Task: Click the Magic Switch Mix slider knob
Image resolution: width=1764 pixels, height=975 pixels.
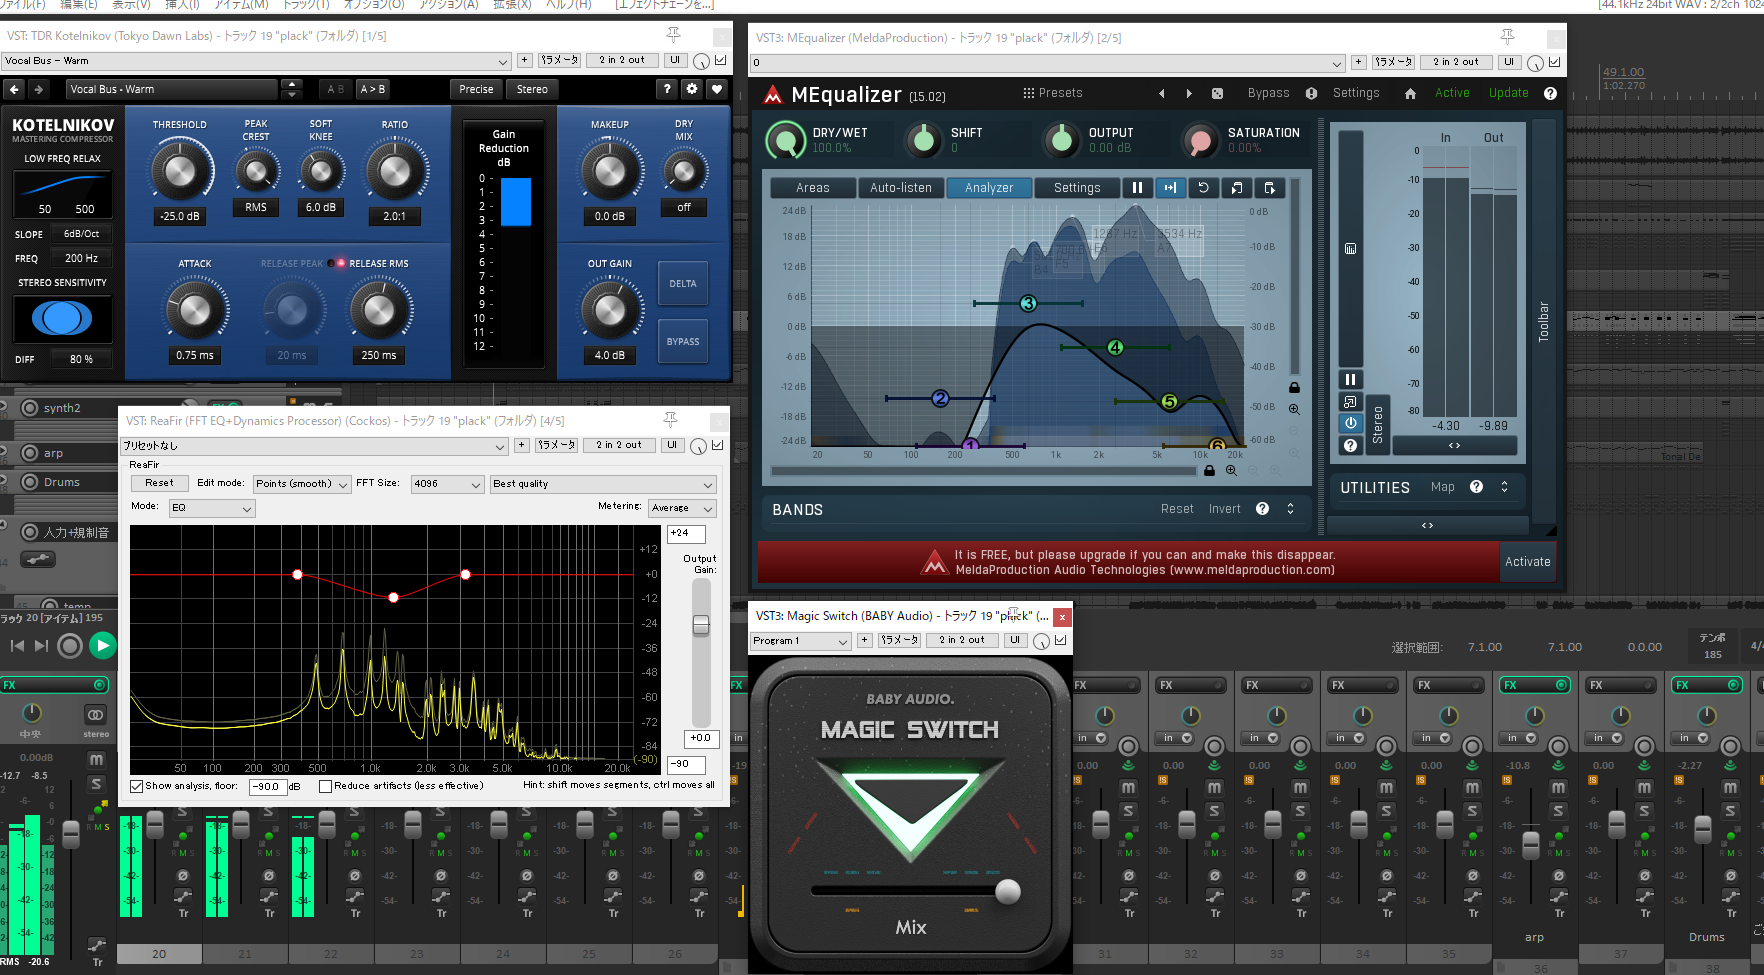Action: (x=1008, y=890)
